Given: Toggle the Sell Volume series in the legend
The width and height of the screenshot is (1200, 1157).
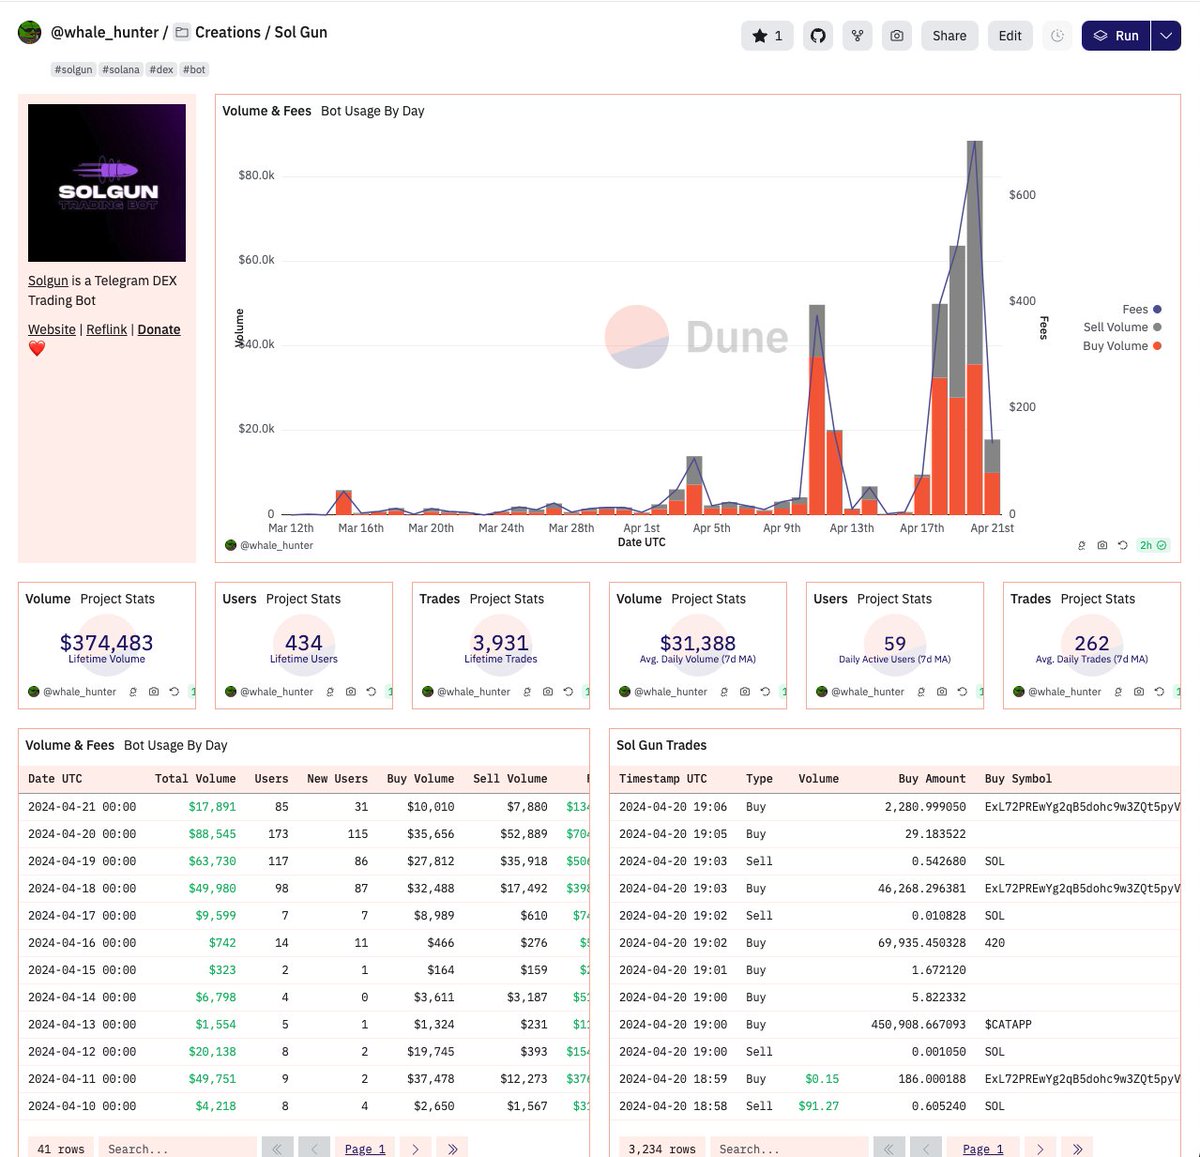Looking at the screenshot, I should coord(1122,327).
